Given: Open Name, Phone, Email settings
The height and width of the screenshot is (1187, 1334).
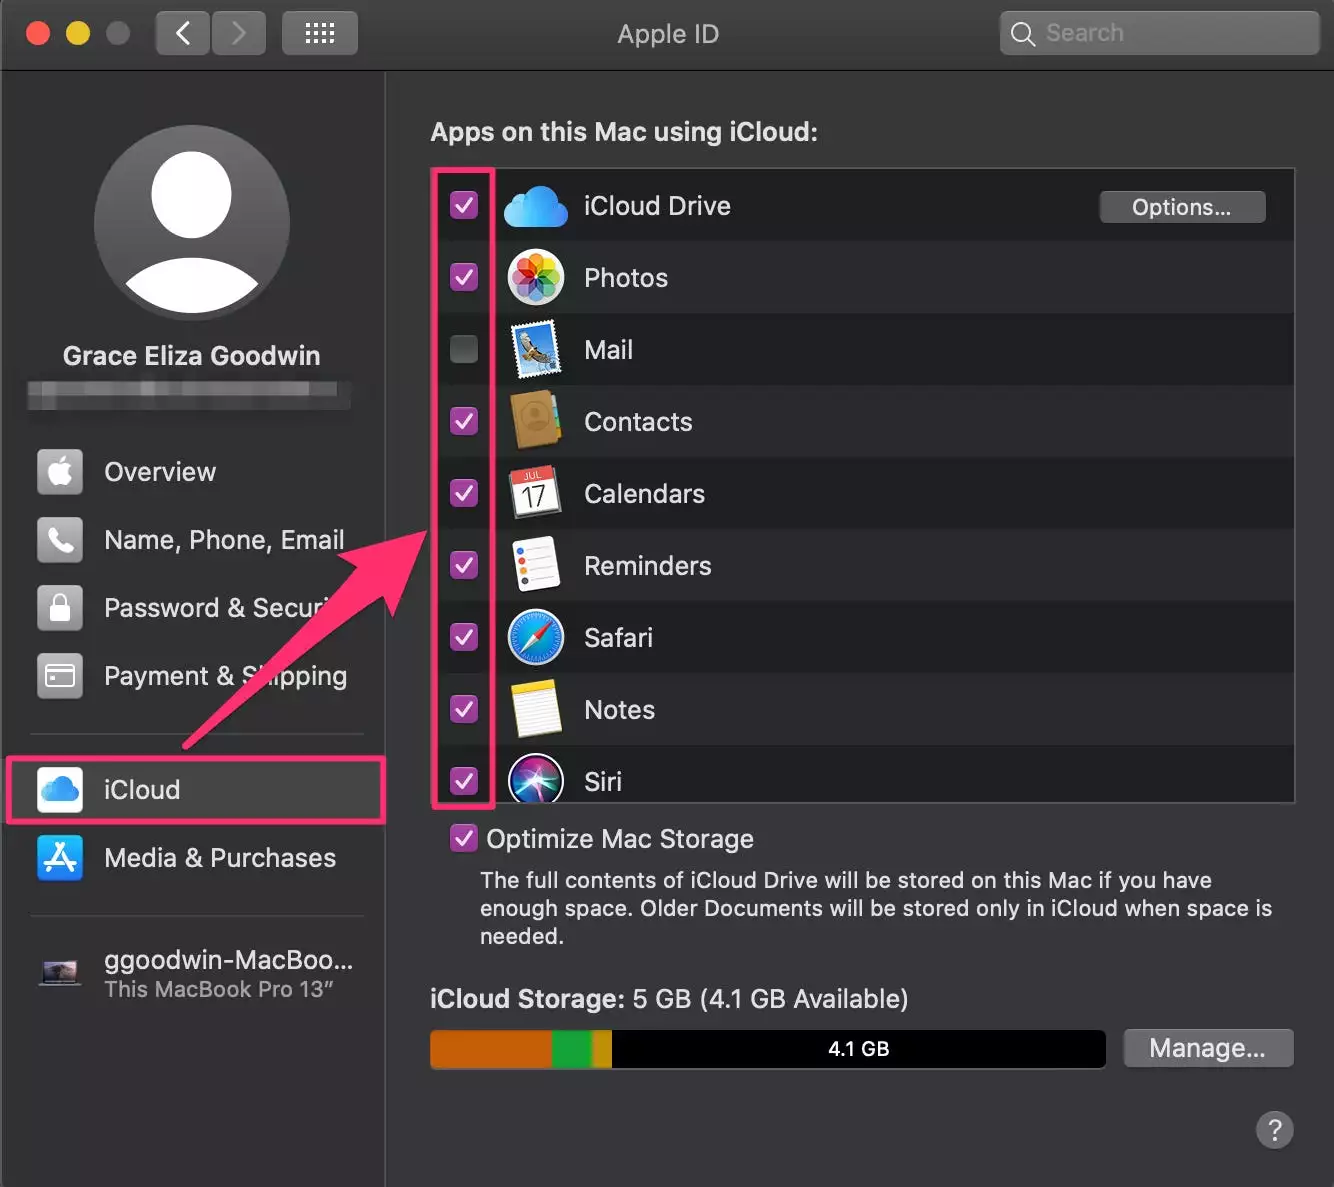Looking at the screenshot, I should (x=224, y=540).
